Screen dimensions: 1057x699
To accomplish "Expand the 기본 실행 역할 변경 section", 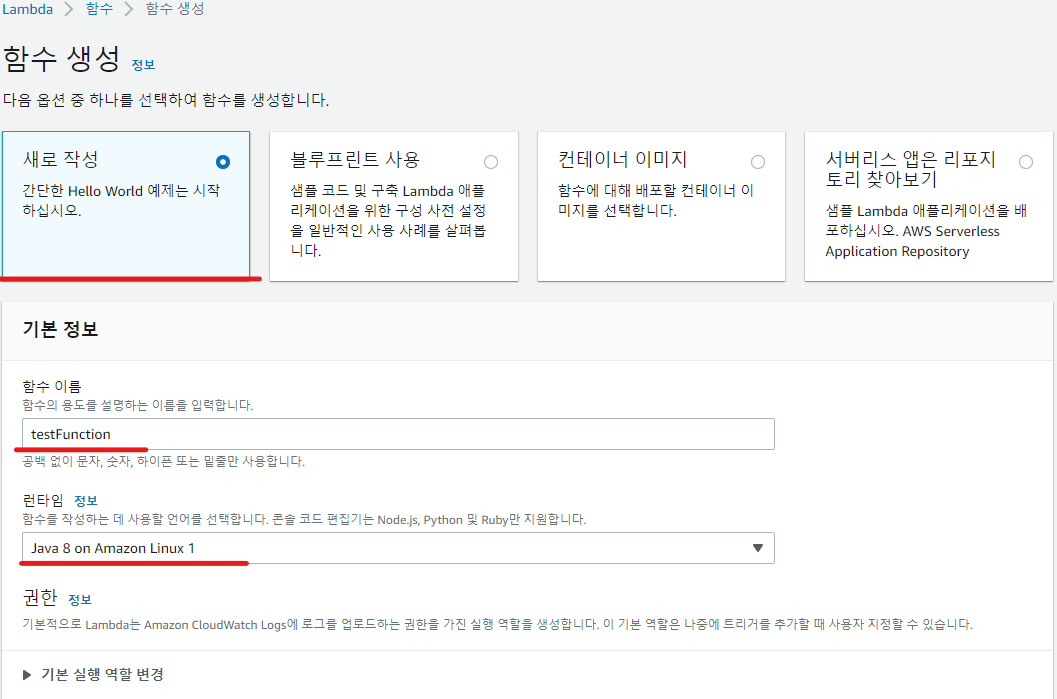I will pos(94,674).
